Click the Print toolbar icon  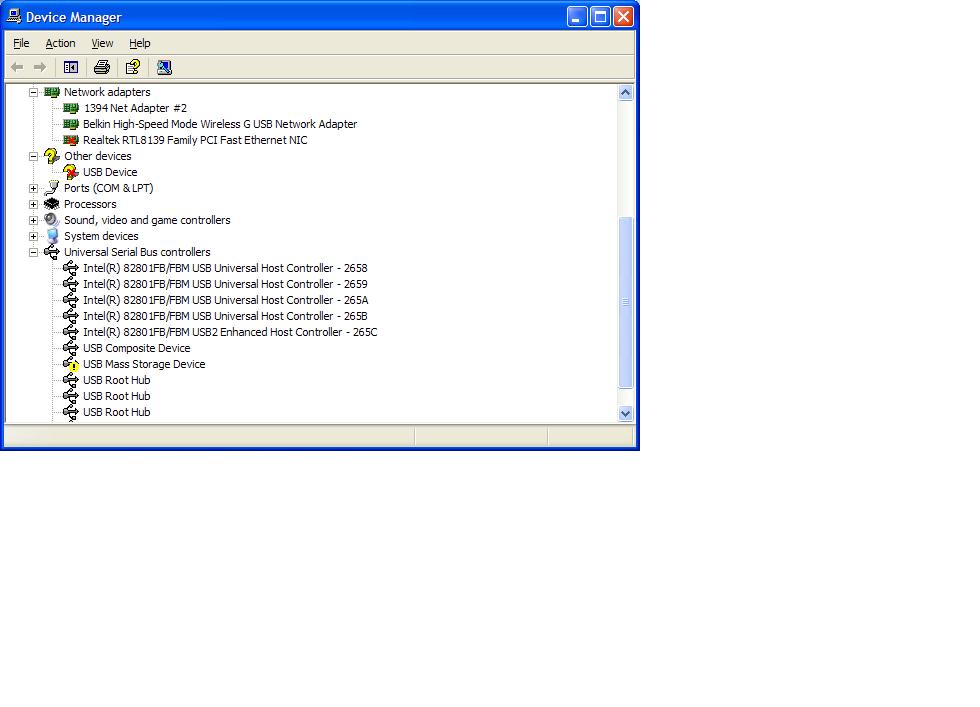click(102, 67)
